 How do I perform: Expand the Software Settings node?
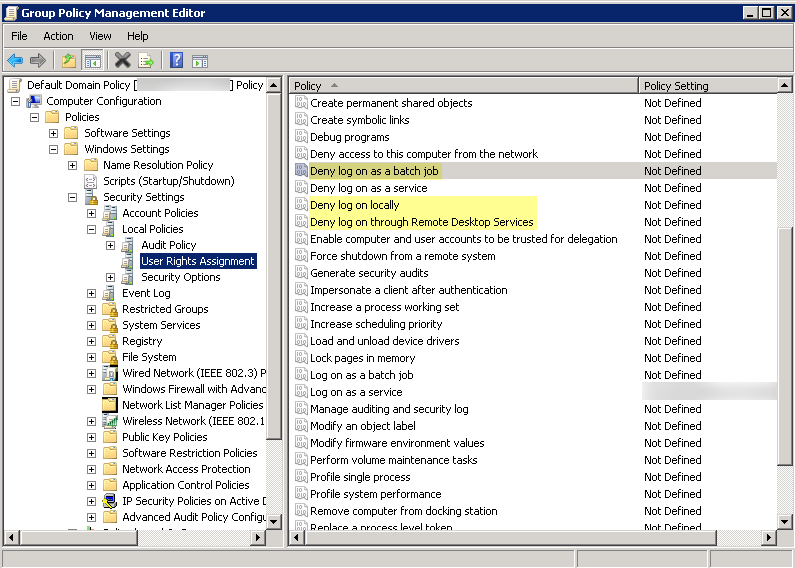[54, 133]
